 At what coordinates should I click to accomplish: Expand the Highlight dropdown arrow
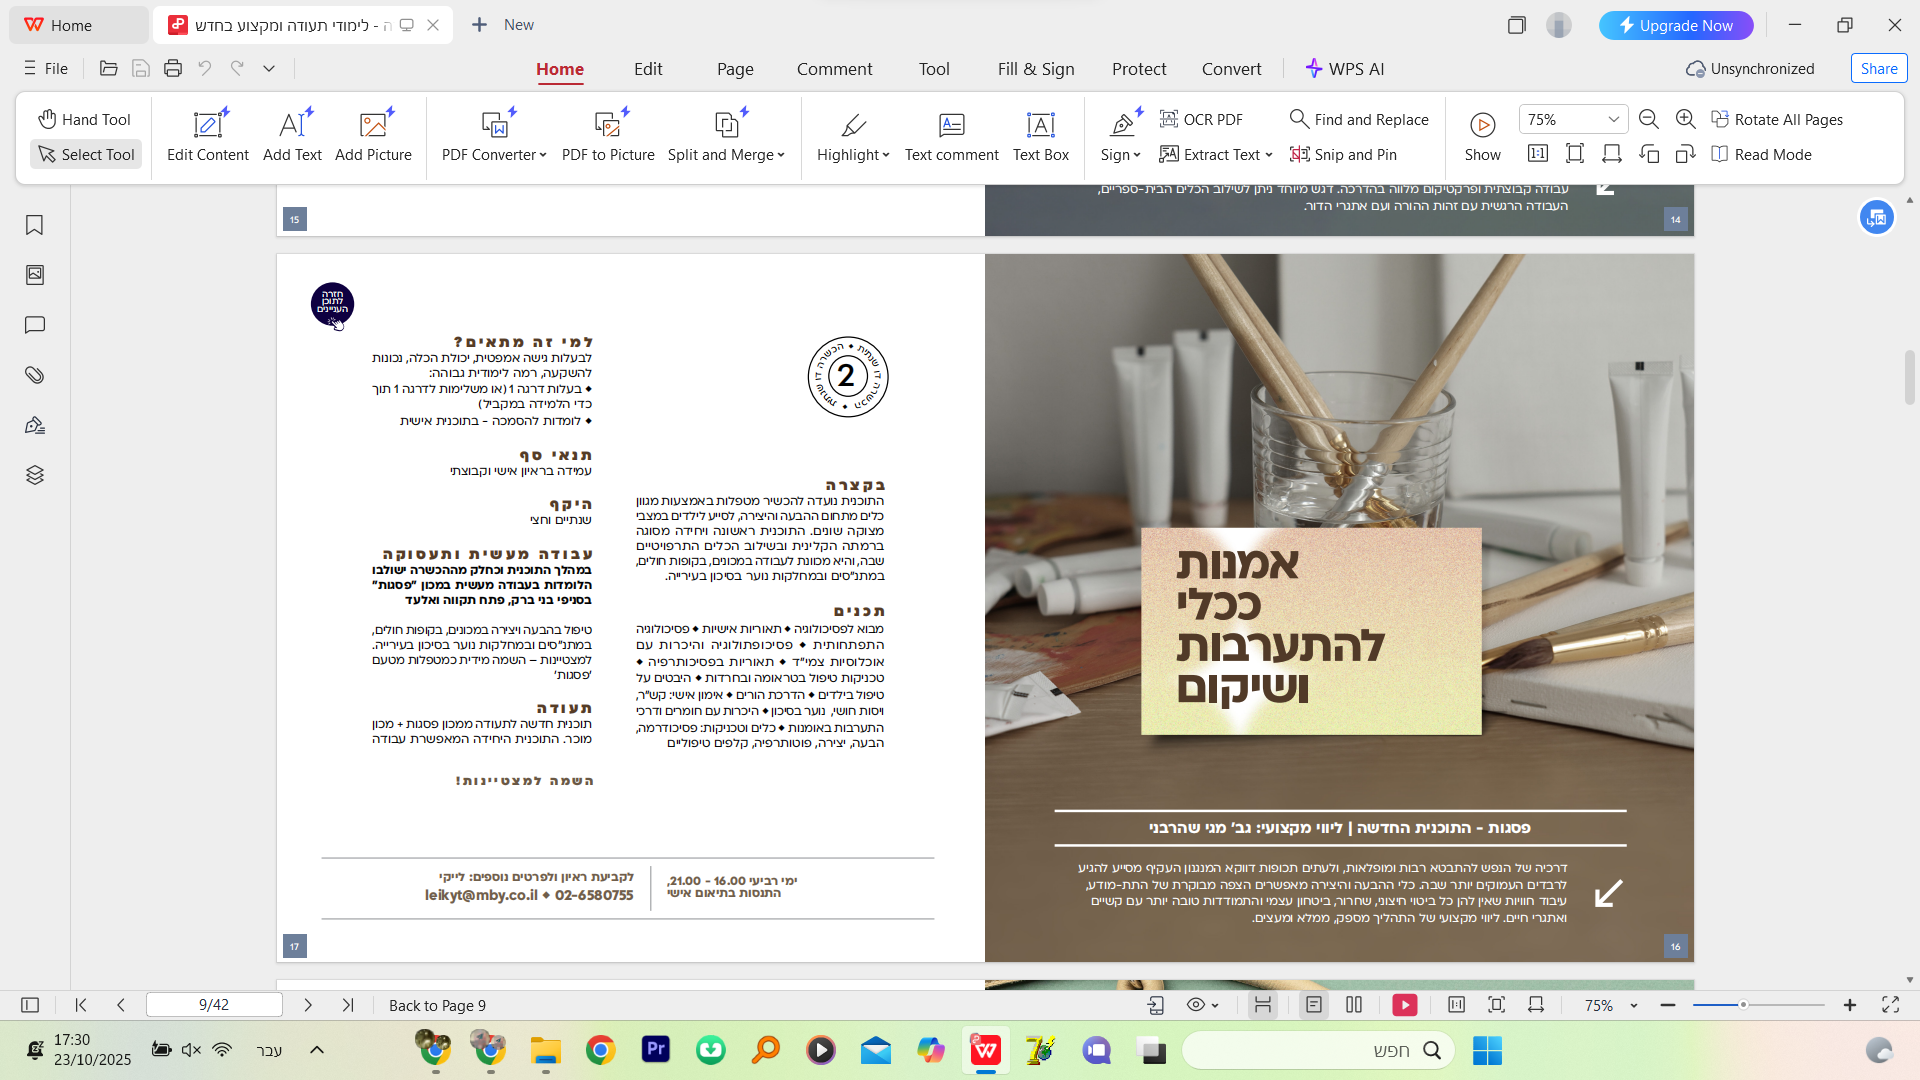coord(886,155)
